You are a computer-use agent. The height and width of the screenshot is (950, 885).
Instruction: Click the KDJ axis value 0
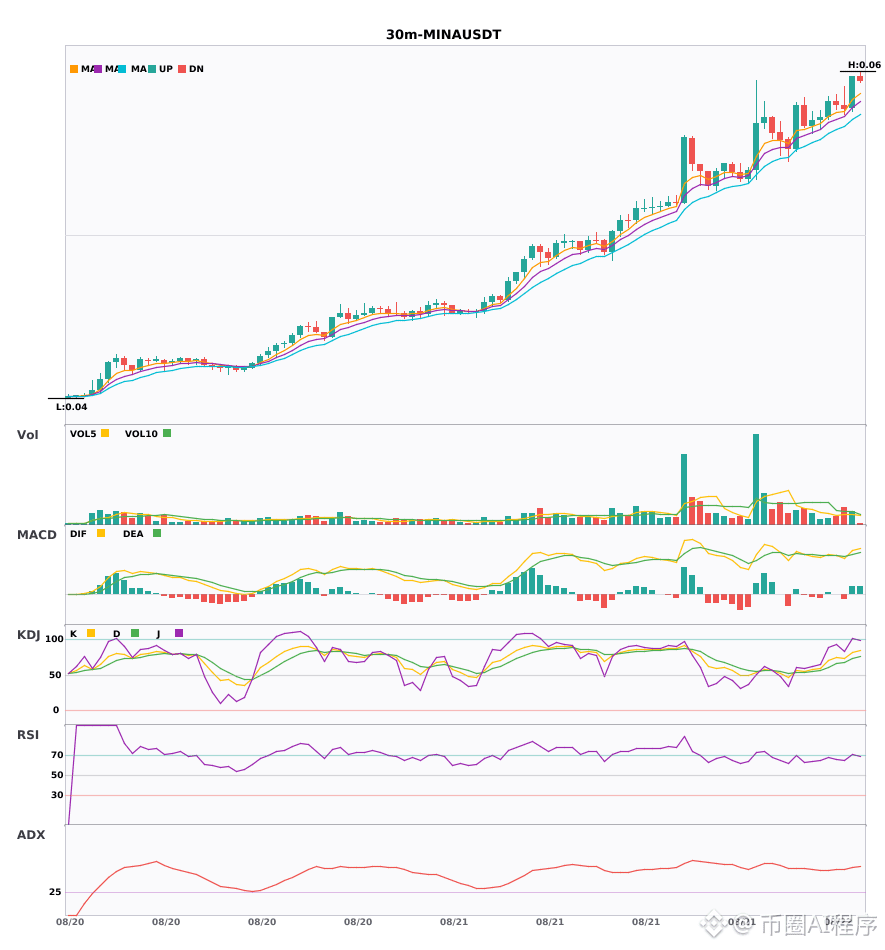pyautogui.click(x=56, y=710)
